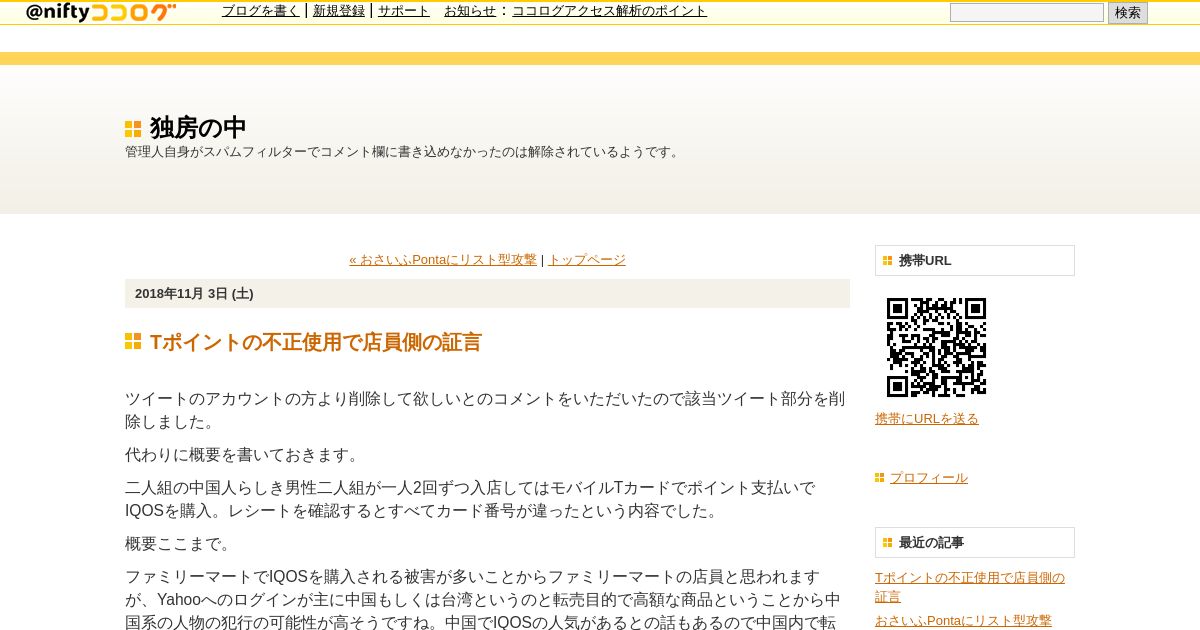
Task: Open the トップページ link
Action: (x=587, y=260)
